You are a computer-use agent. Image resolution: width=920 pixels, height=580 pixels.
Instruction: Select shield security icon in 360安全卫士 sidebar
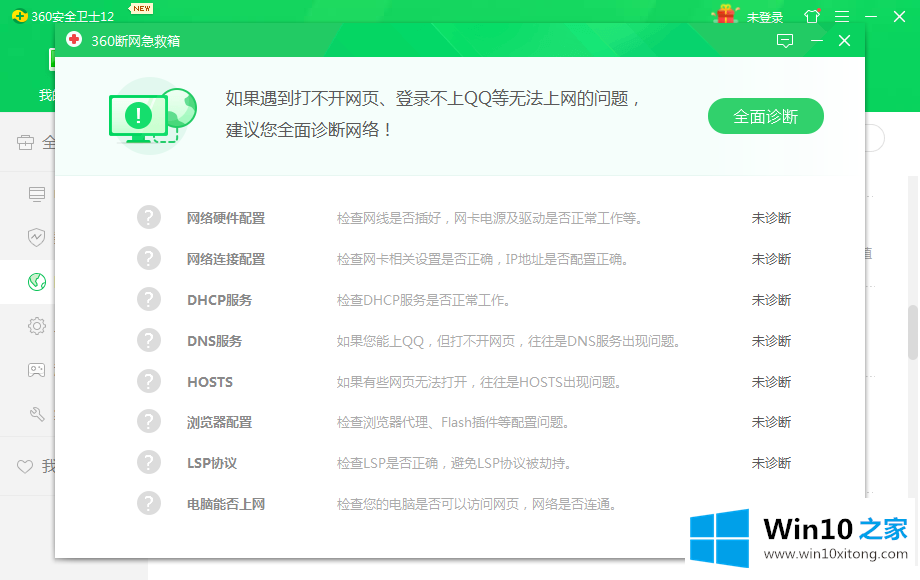coord(36,237)
